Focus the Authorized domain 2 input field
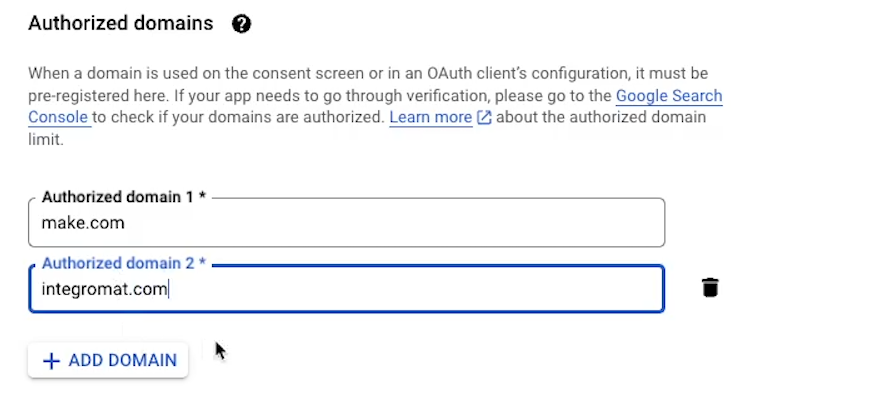 tap(346, 289)
